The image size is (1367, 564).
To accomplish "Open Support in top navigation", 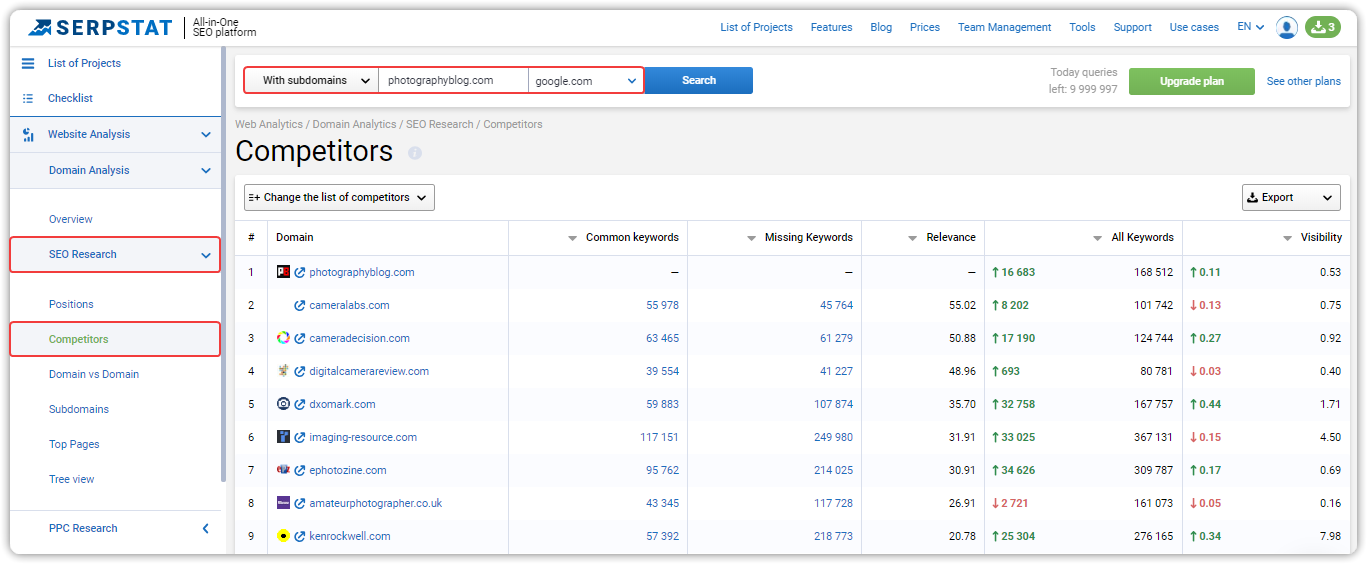I will tap(1132, 27).
